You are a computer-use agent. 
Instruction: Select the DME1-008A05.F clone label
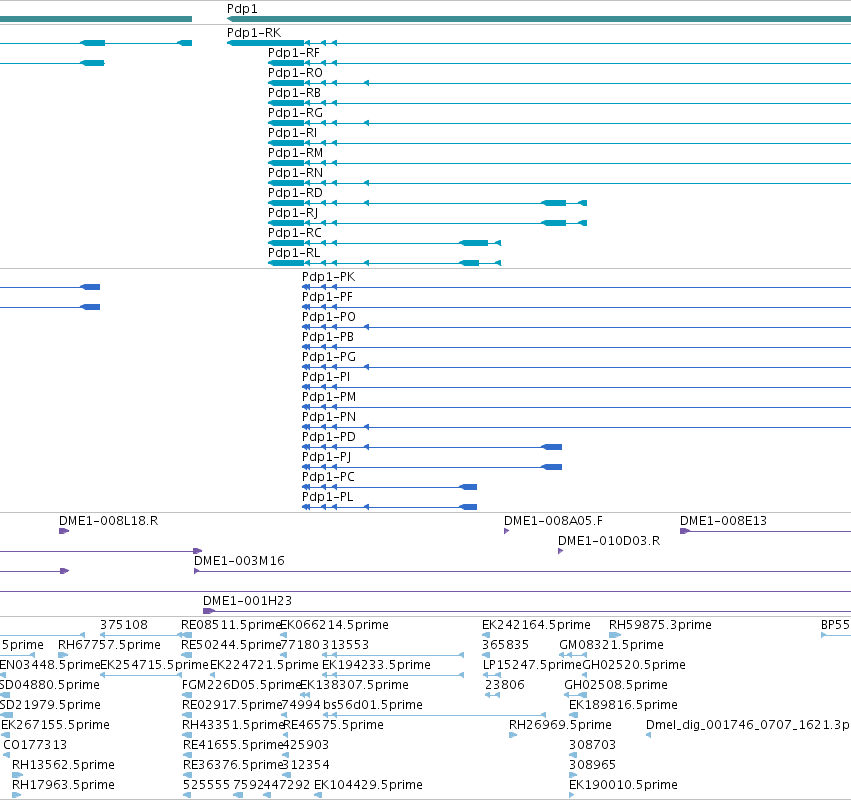553,521
